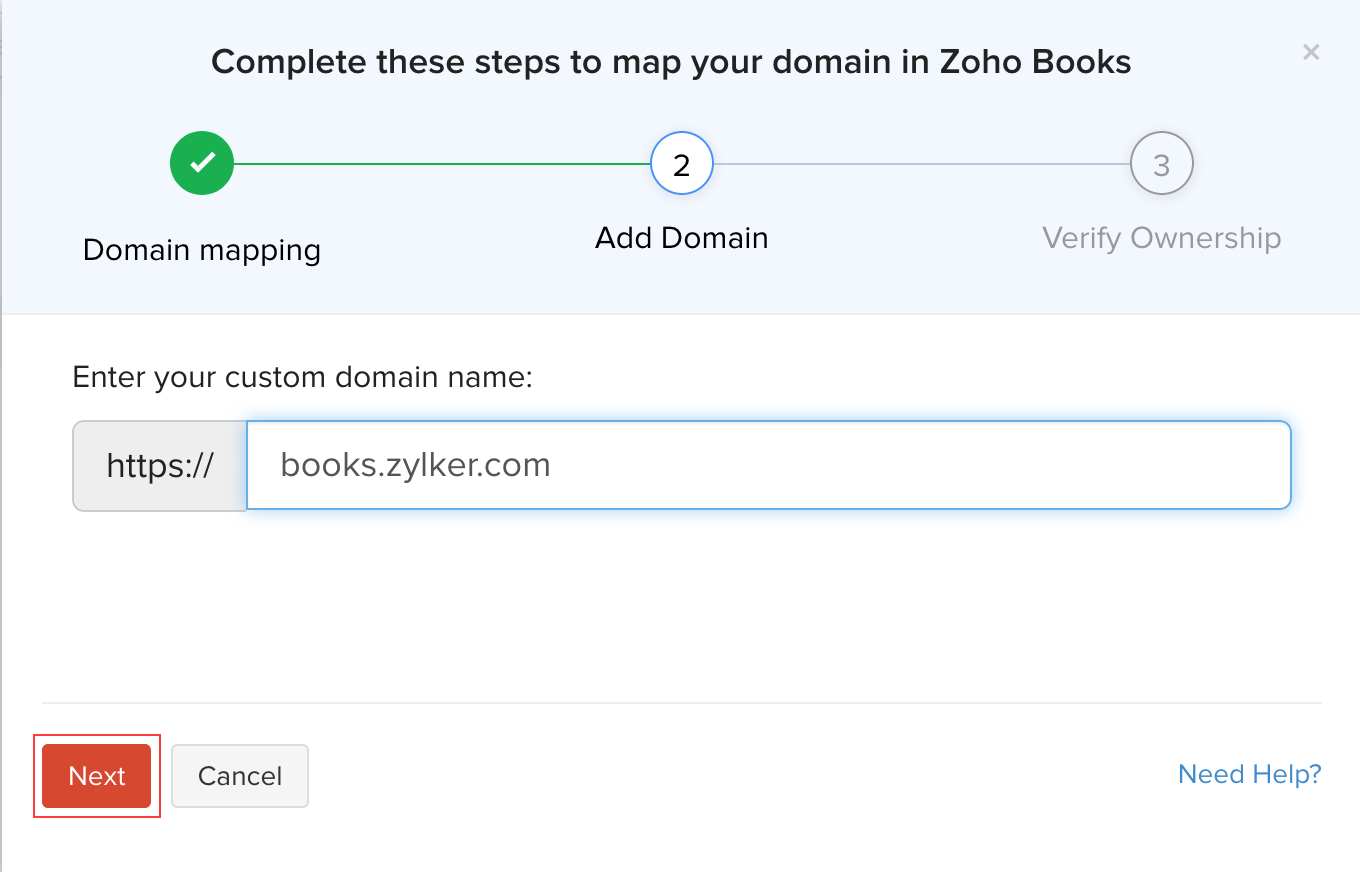Click the empty area below the domain field
Viewport: 1360px width, 872px height.
pyautogui.click(x=681, y=600)
